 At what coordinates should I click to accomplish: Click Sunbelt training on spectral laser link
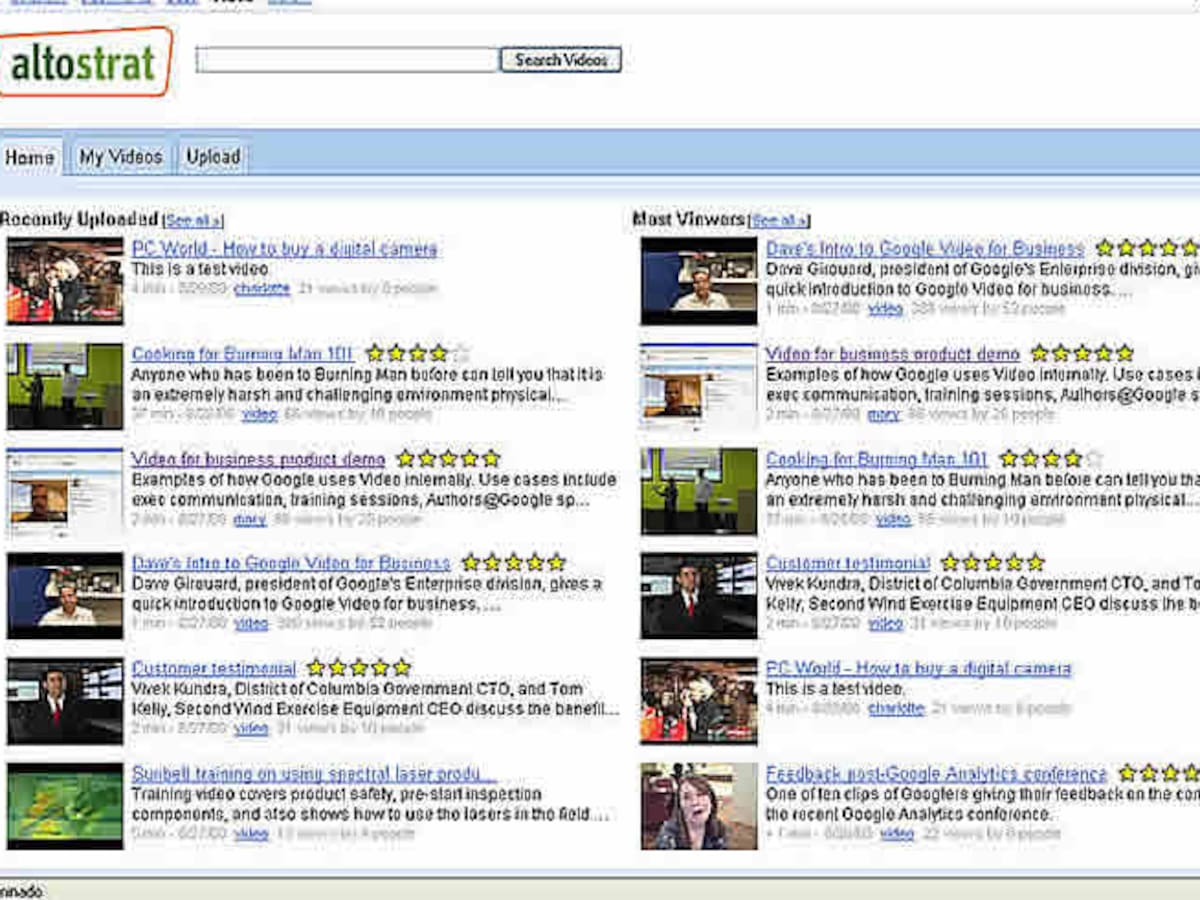[x=314, y=774]
